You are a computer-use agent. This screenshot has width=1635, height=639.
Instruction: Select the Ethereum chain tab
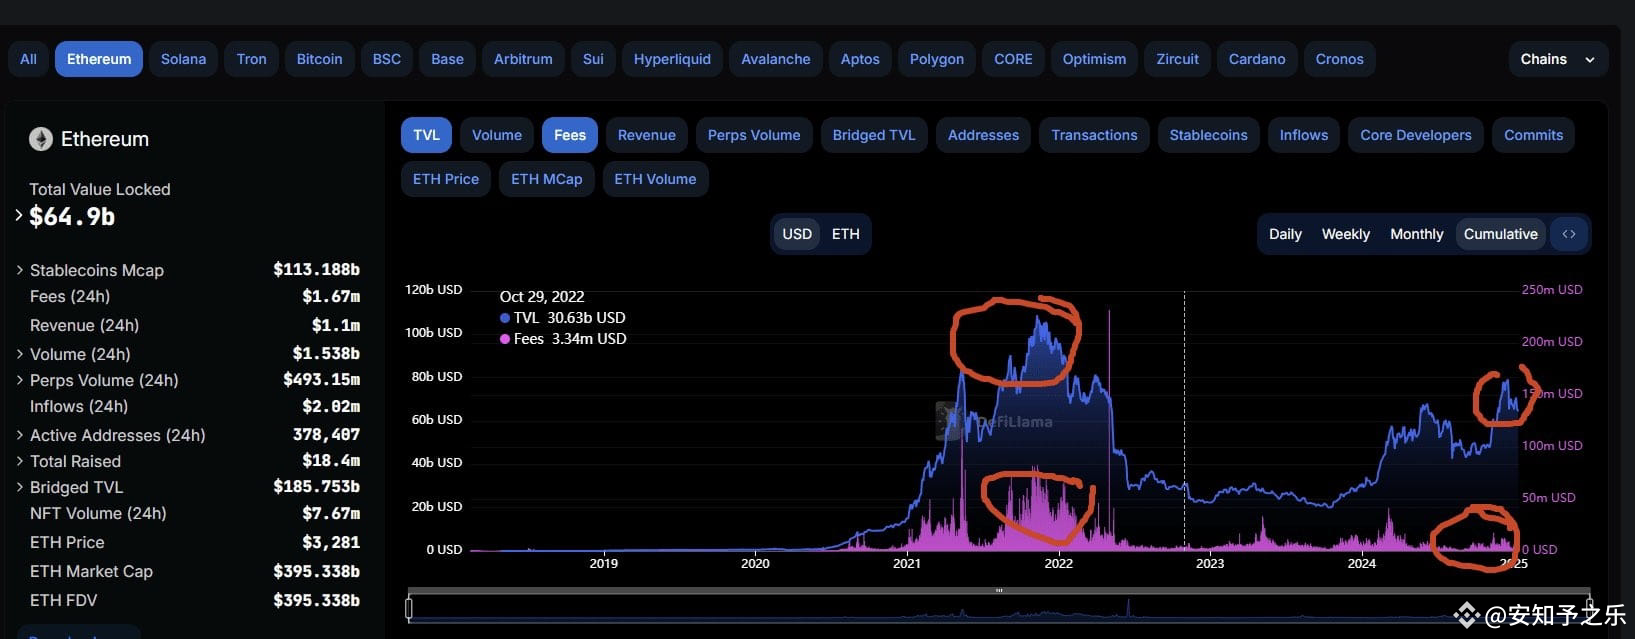(99, 59)
